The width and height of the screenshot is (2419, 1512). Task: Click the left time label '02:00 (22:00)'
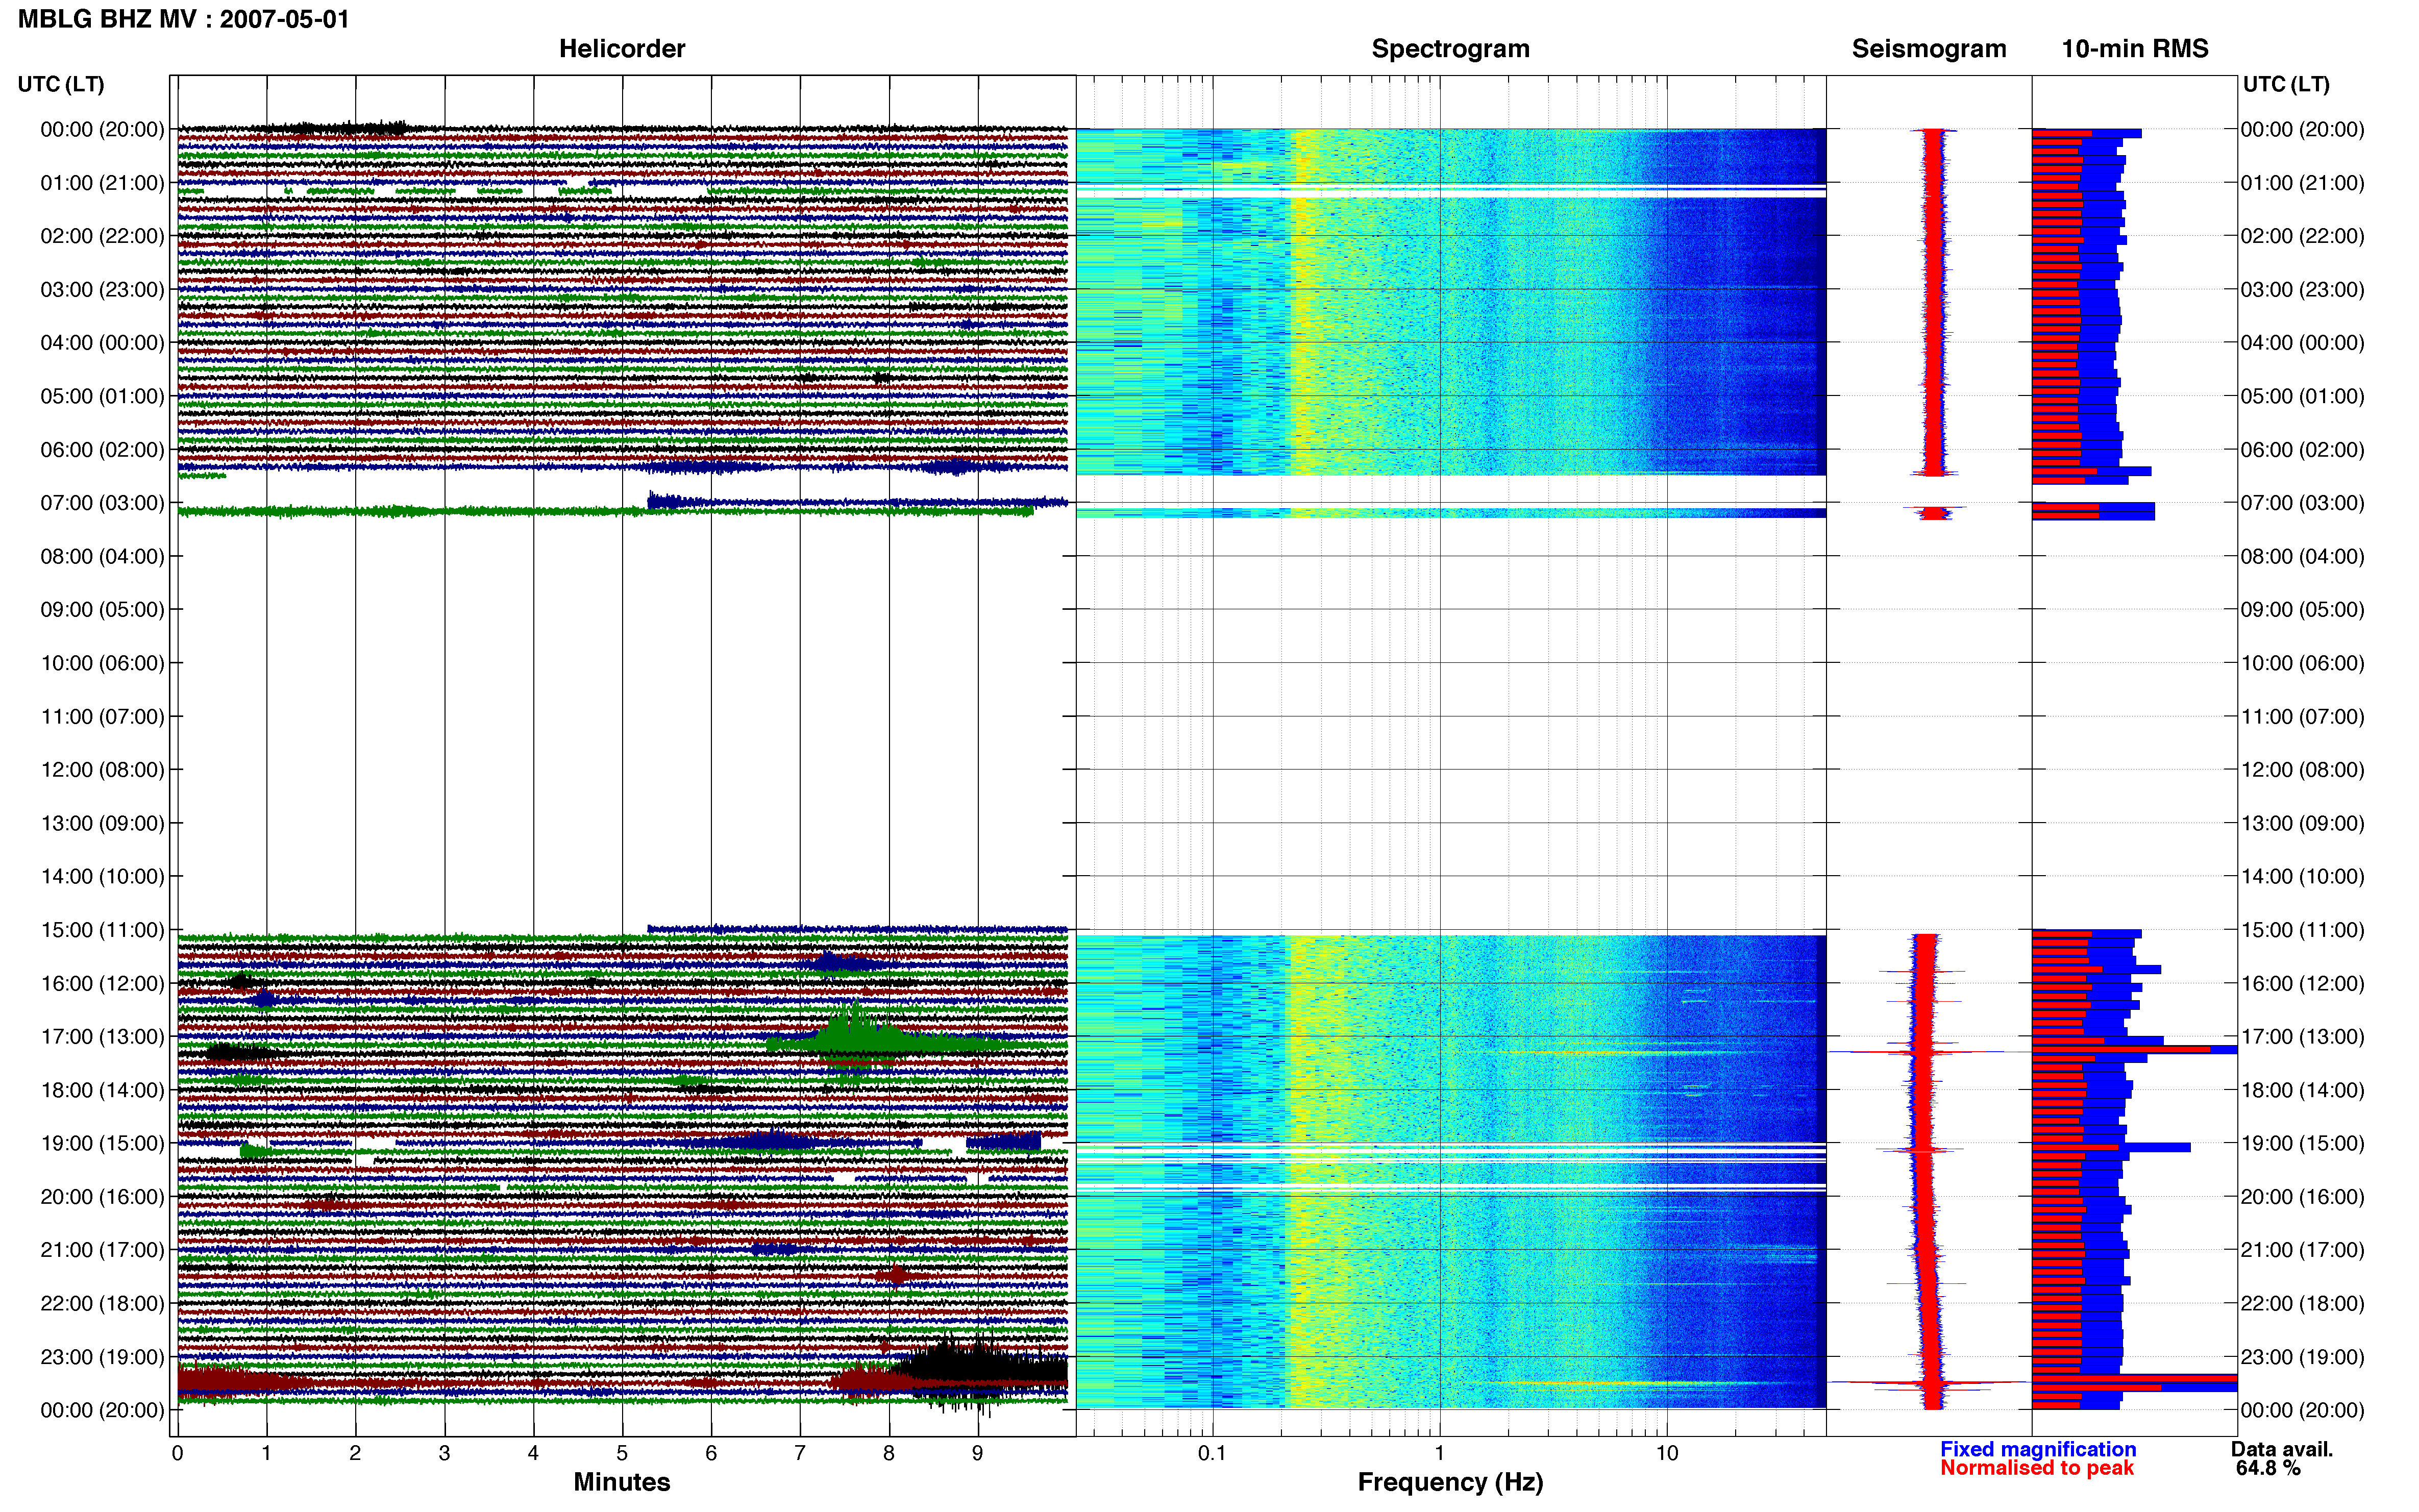[102, 236]
